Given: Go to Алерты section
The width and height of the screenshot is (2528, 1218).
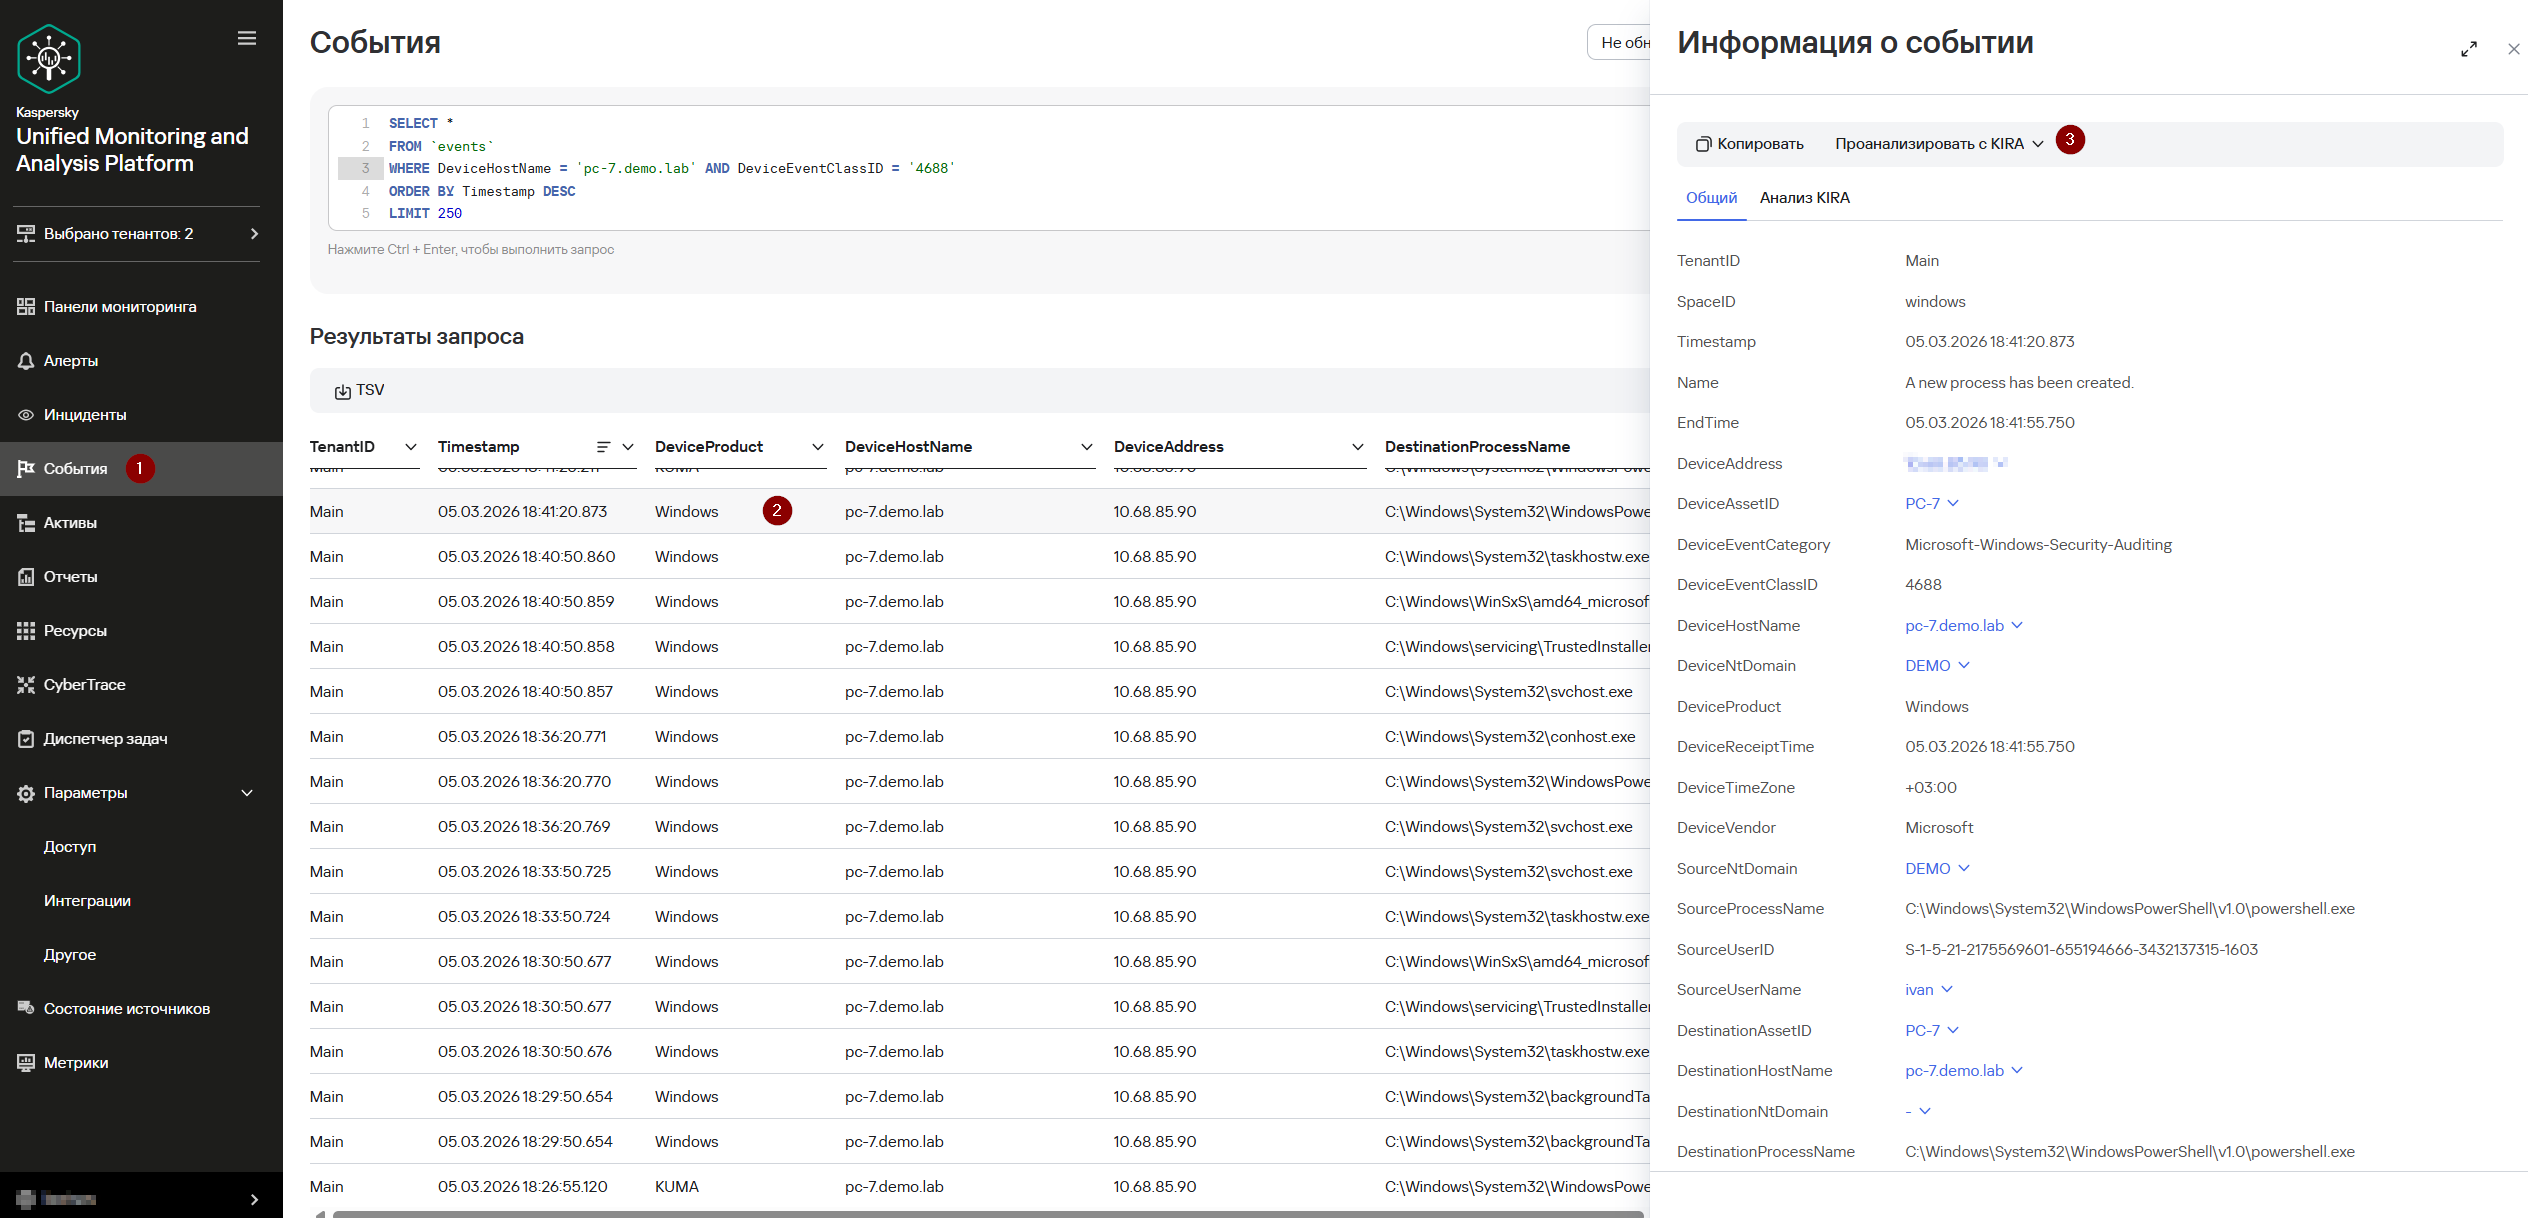Looking at the screenshot, I should tap(71, 361).
